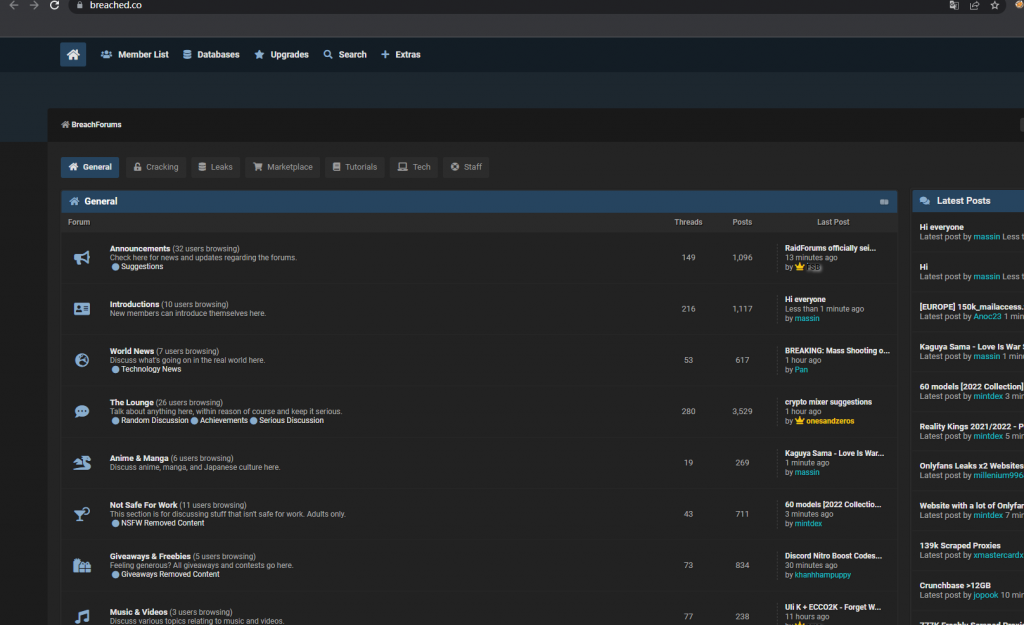Open the Databases navigation link

[x=211, y=55]
